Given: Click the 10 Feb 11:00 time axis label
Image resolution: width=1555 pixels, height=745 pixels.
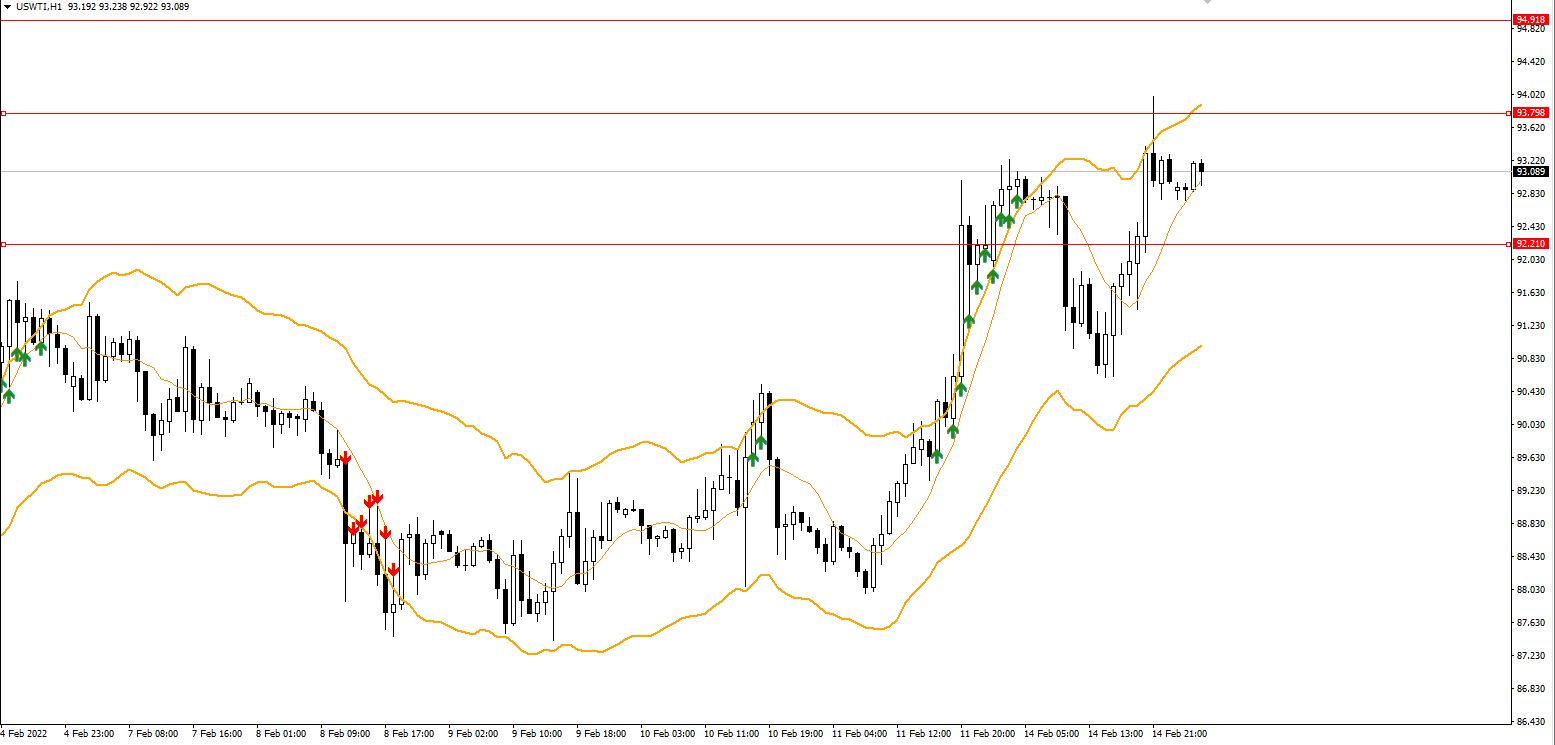Looking at the screenshot, I should point(732,734).
